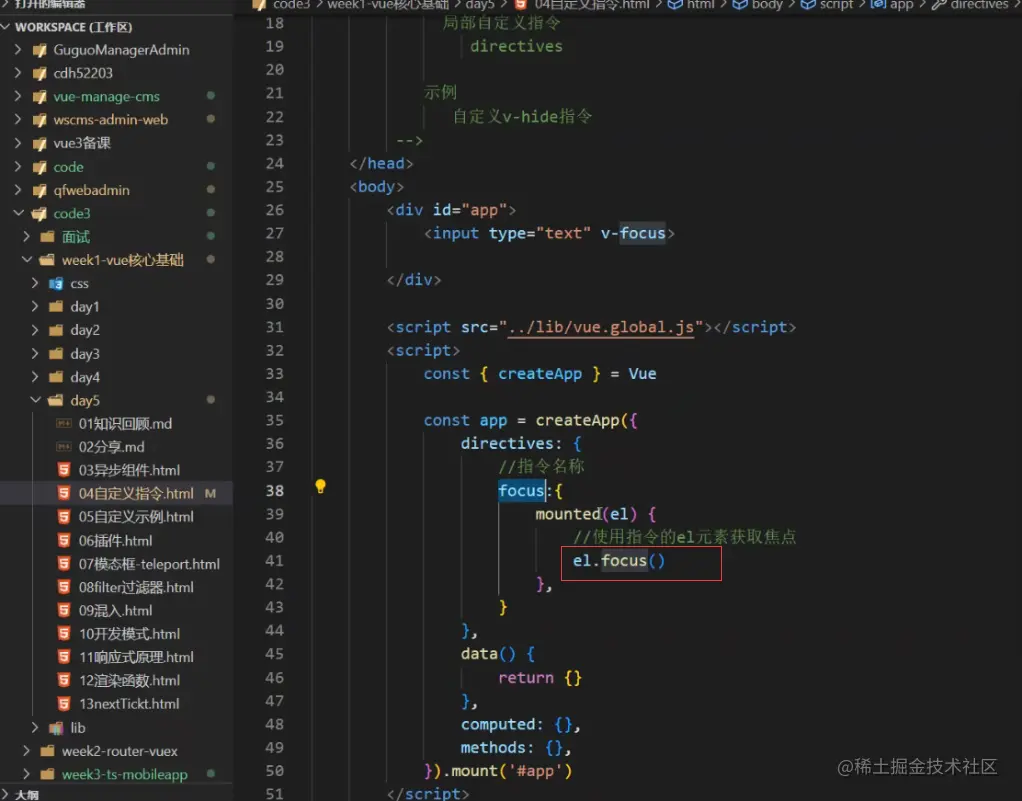The width and height of the screenshot is (1022, 801).
Task: Select the day2 folder row
Action: pos(116,330)
